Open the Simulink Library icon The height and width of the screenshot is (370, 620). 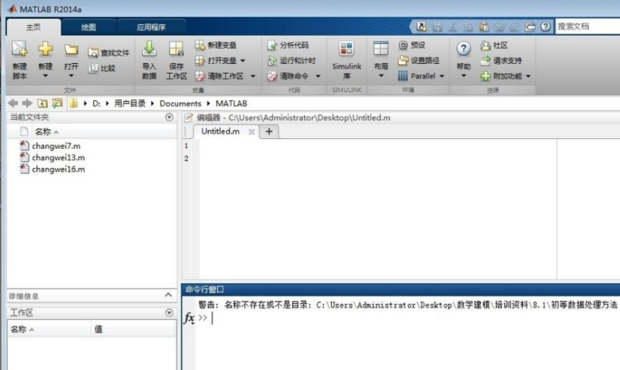click(346, 49)
